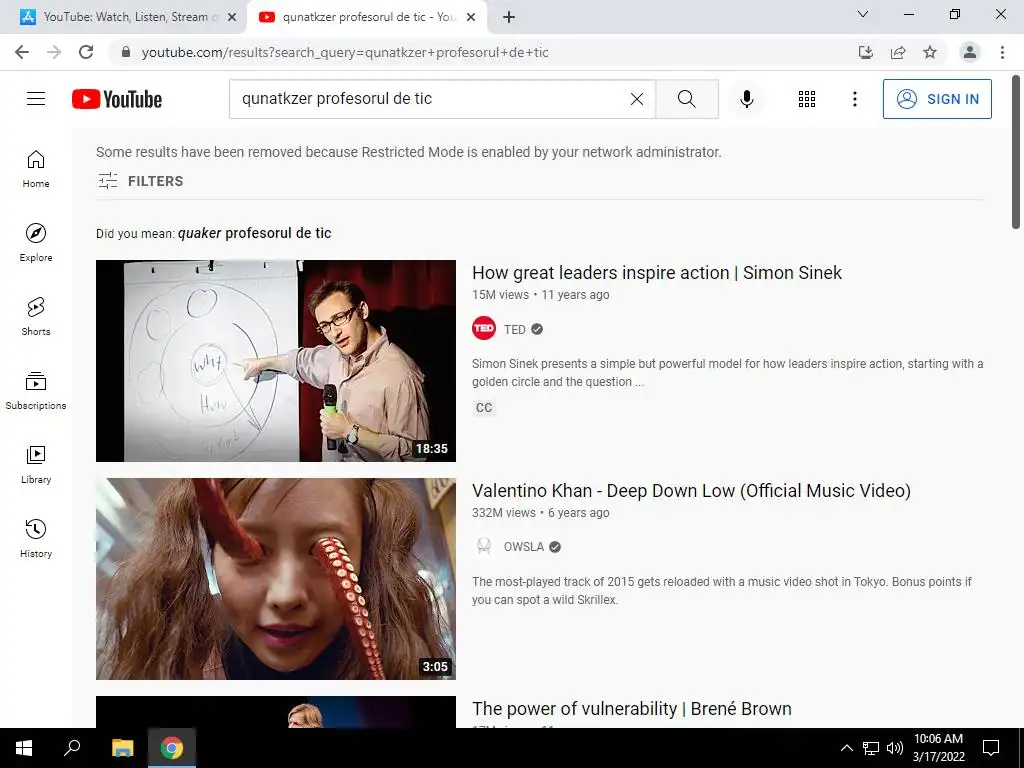Open How great leaders inspire action title

pos(657,272)
